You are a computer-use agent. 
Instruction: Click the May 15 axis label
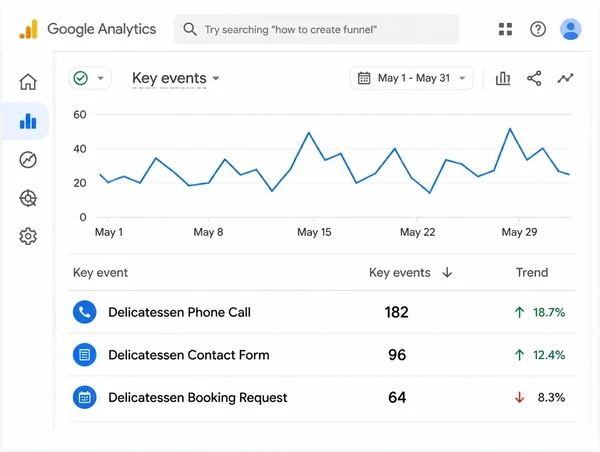[x=314, y=232]
